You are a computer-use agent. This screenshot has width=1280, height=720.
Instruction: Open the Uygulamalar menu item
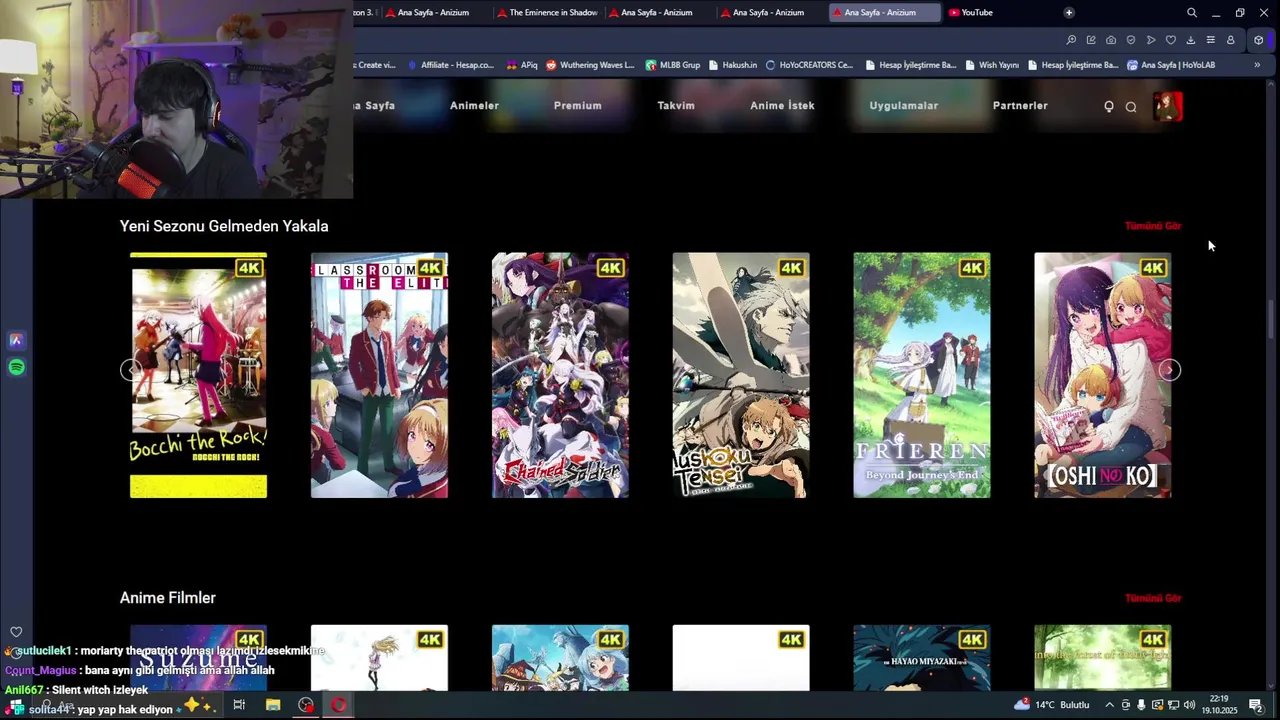click(904, 105)
